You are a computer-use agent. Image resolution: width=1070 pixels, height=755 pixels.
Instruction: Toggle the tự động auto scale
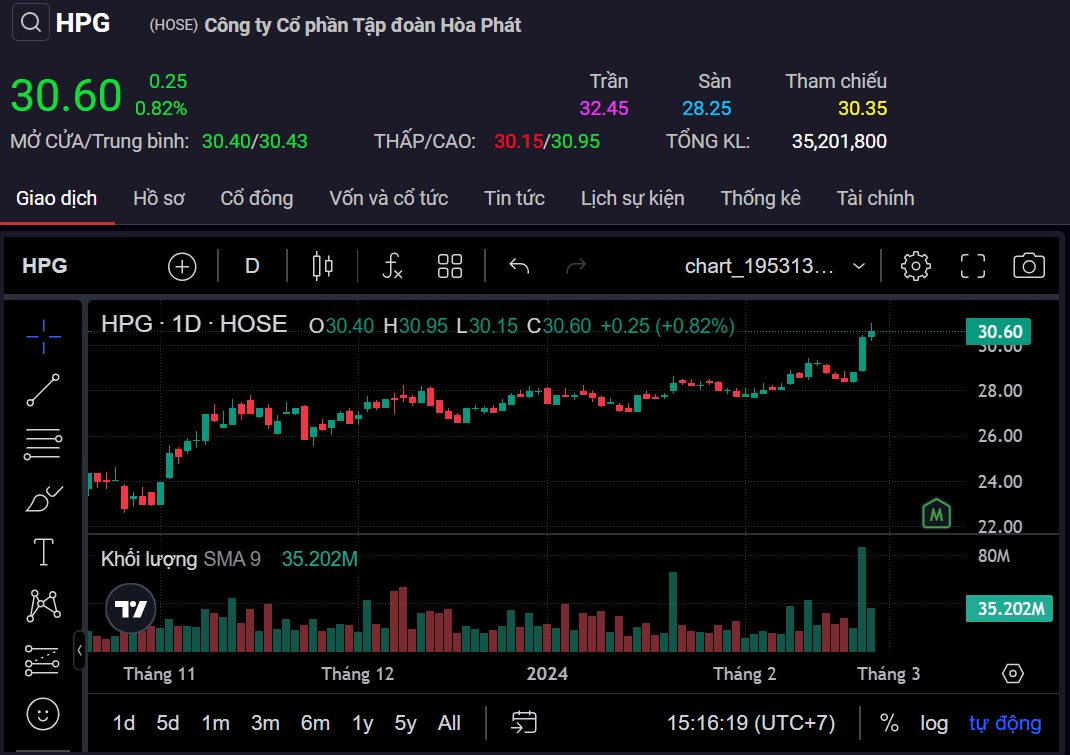point(1005,723)
